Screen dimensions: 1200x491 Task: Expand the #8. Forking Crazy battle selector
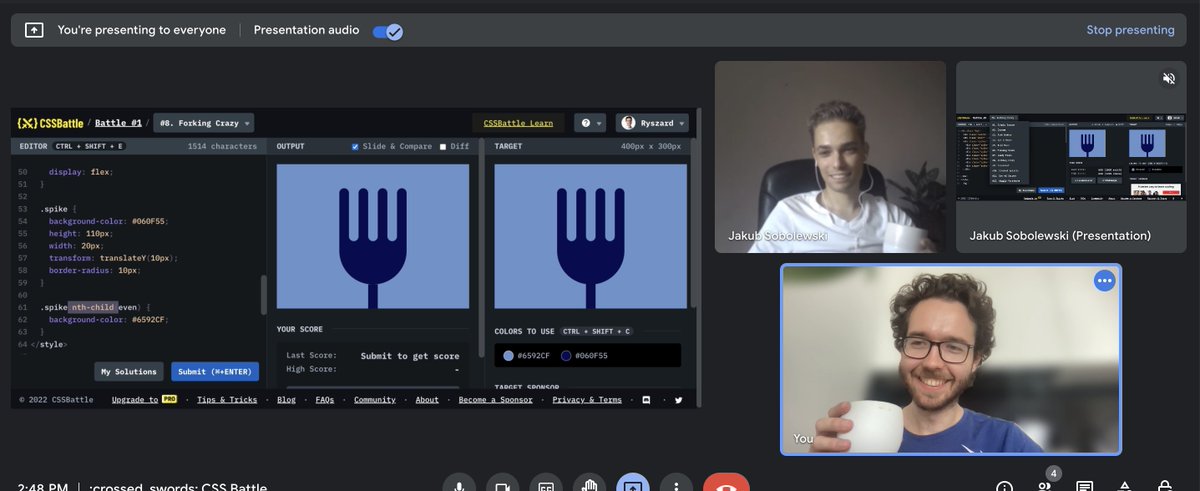(x=204, y=123)
